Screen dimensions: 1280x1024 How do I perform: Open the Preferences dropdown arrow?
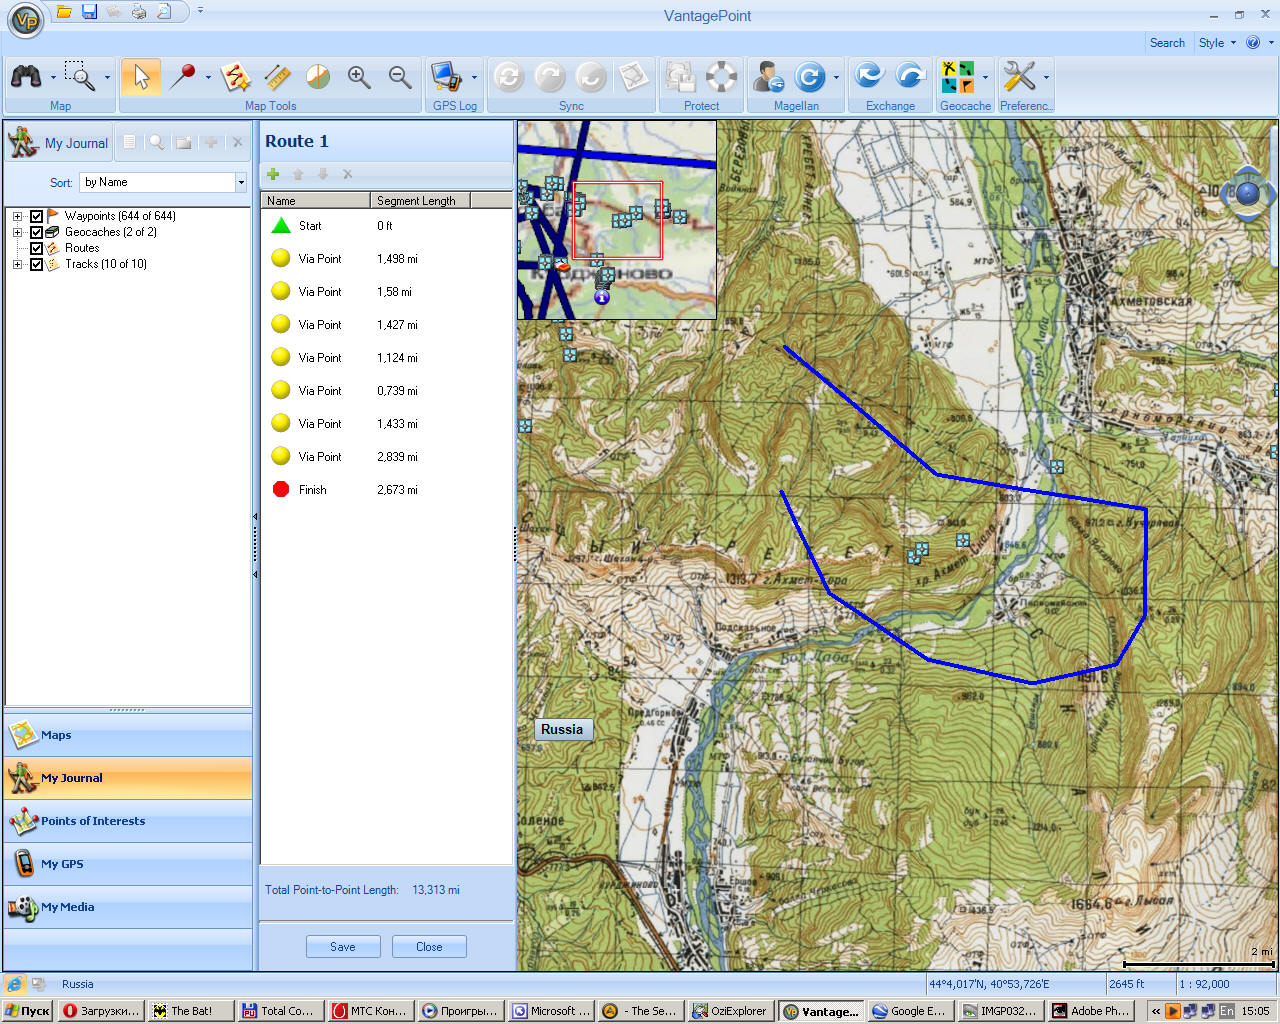[x=1046, y=77]
